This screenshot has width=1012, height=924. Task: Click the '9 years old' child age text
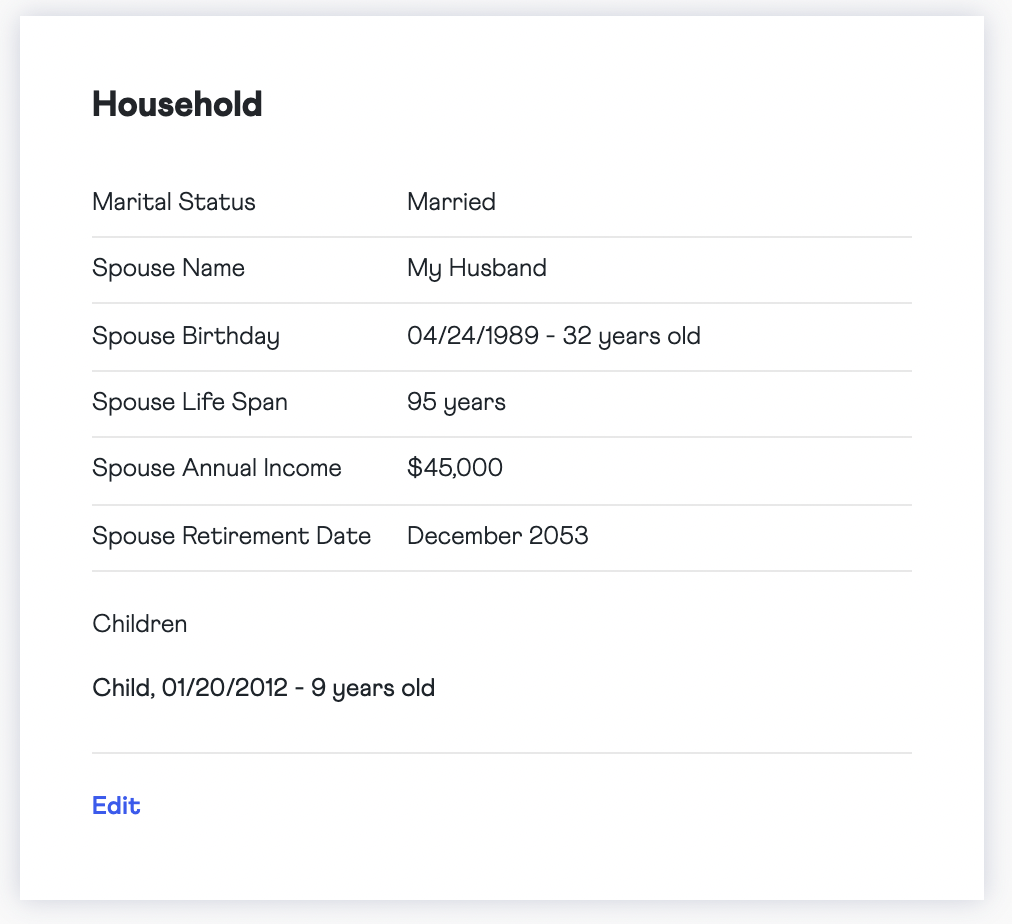click(373, 688)
